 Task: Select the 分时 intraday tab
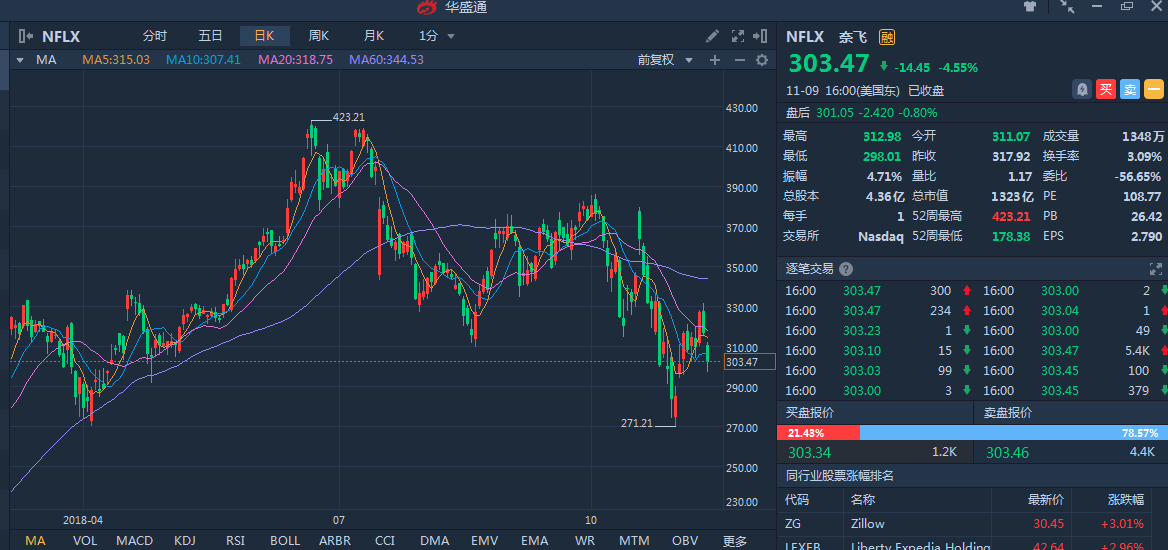[x=155, y=36]
